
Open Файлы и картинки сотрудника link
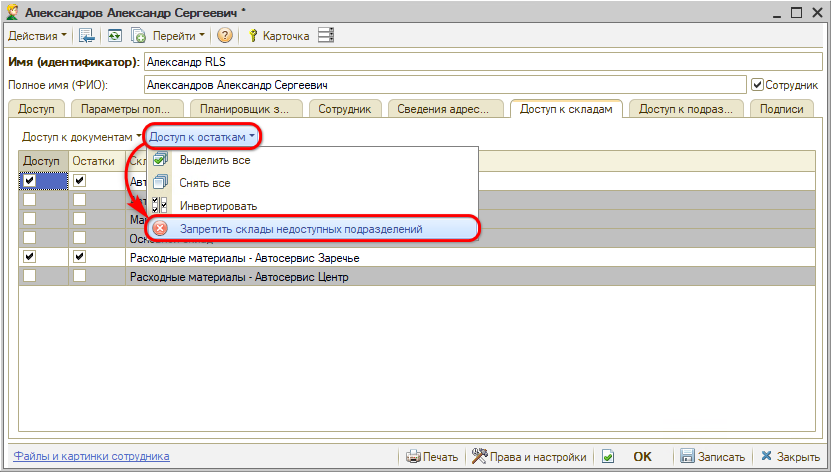(91, 456)
